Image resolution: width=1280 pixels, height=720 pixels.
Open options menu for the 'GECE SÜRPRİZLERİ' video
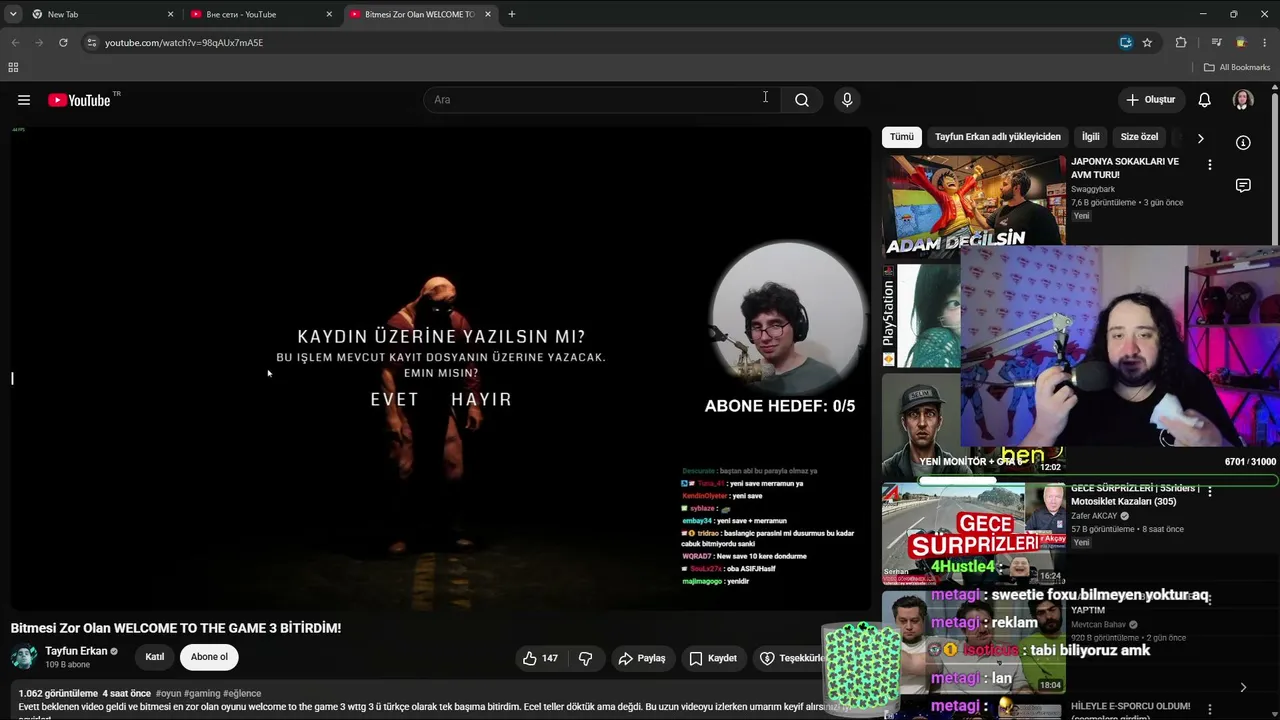click(1210, 492)
